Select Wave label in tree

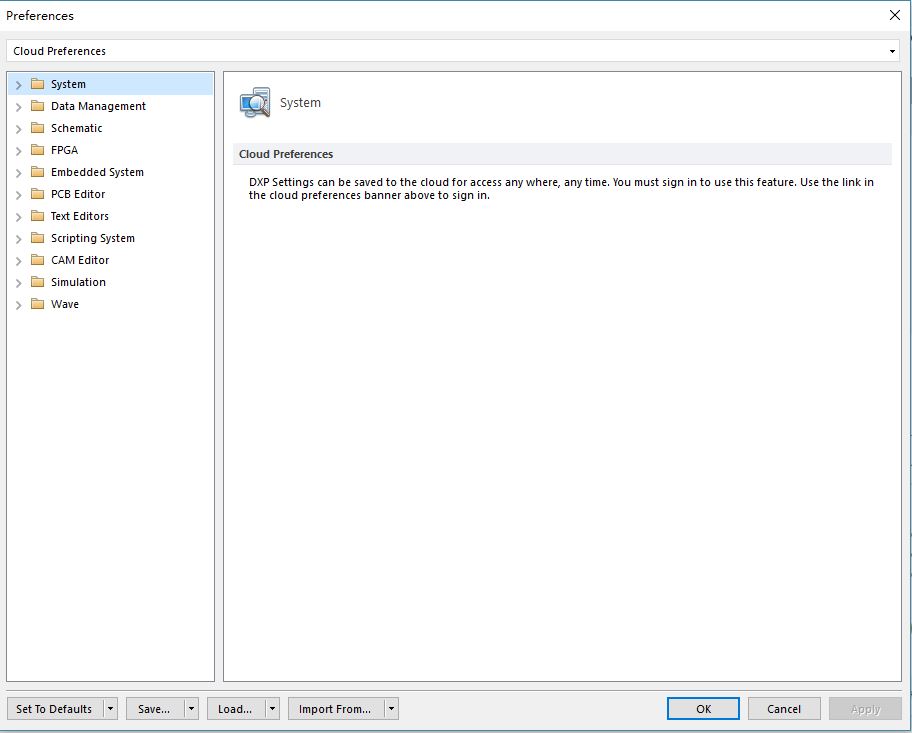click(x=65, y=304)
